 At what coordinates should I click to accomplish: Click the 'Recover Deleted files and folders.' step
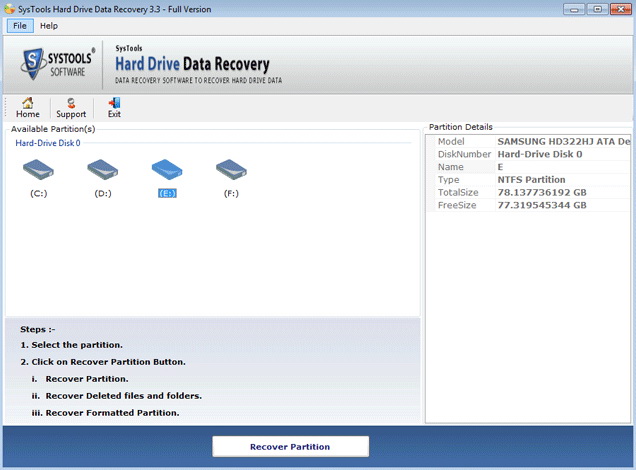[124, 396]
